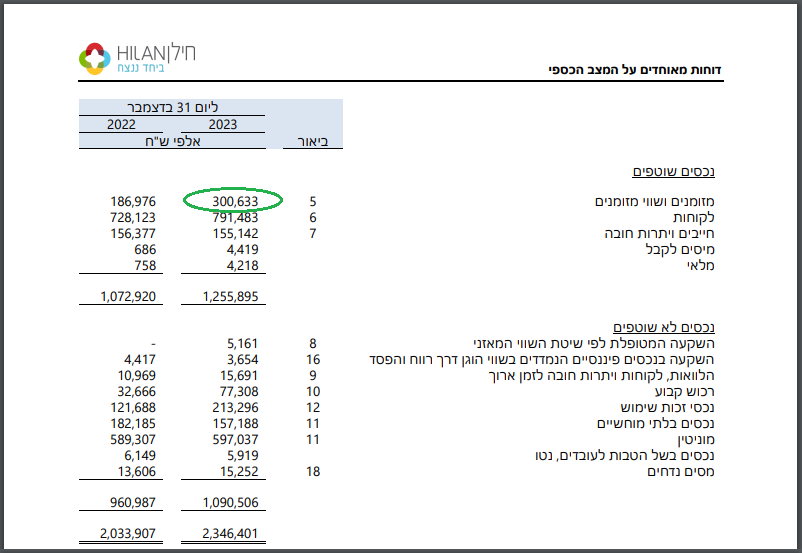Select the 2022 total 2,033,907
The width and height of the screenshot is (802, 553).
(127, 532)
